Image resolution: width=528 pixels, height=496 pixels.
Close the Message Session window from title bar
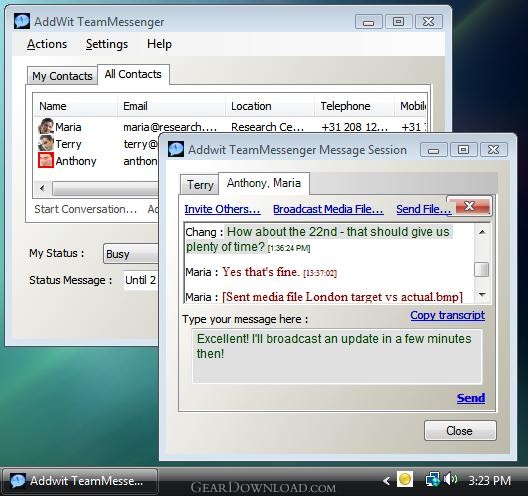click(x=494, y=150)
